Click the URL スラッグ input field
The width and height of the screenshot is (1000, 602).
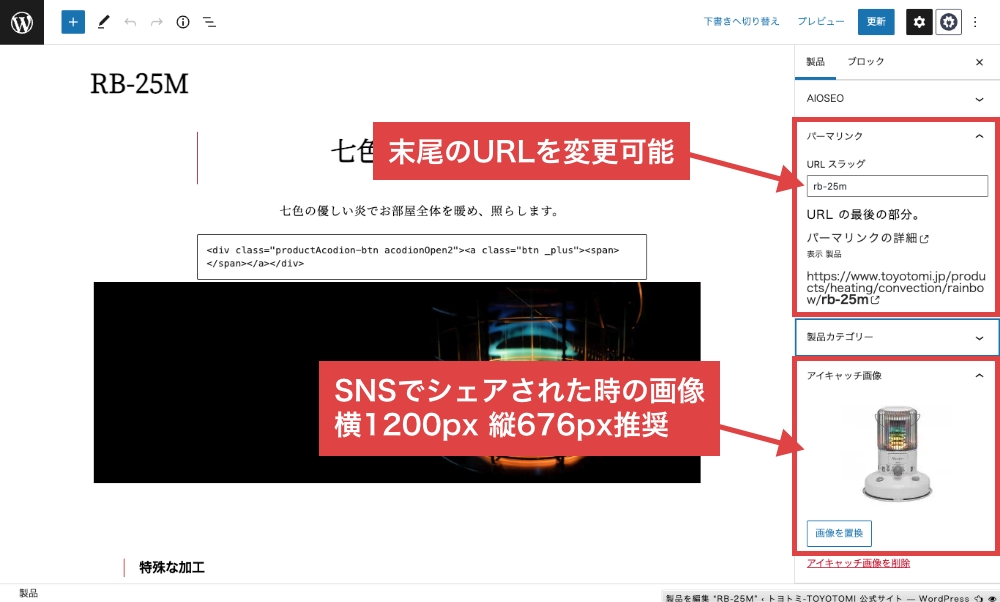click(897, 186)
